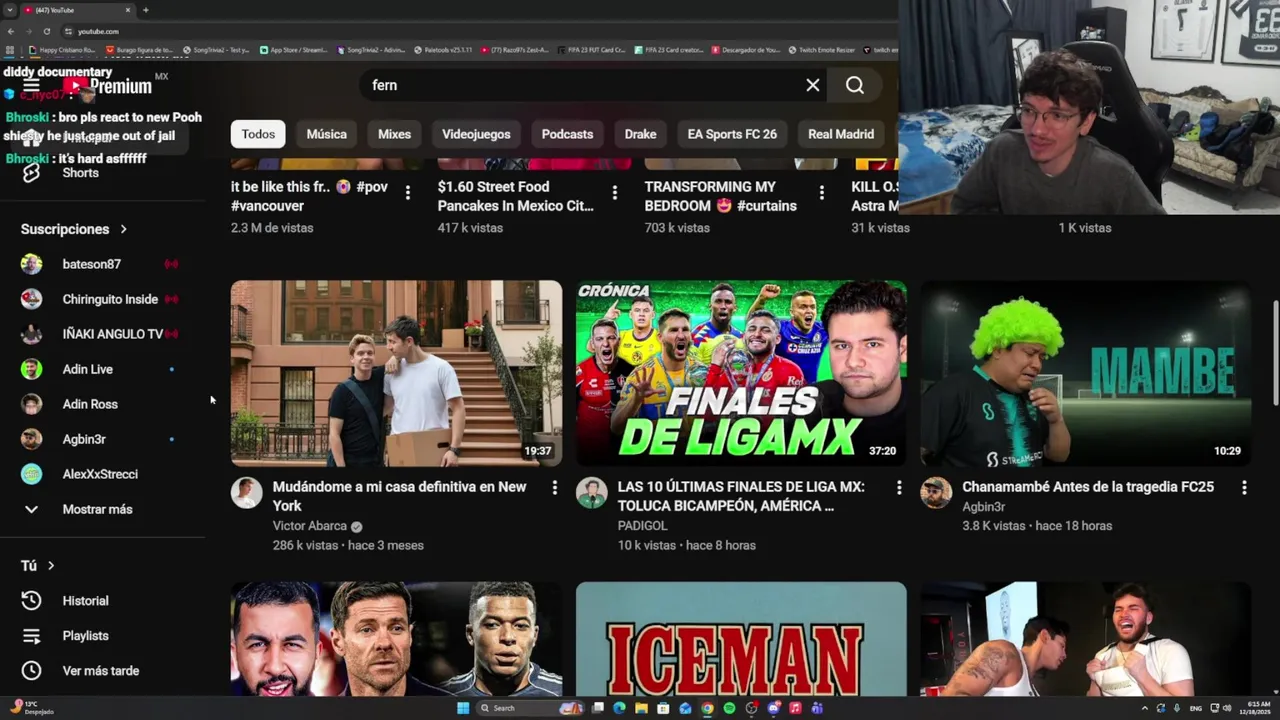Open video title Chanamambé Antes de la tragedia
This screenshot has height=720, width=1280.
point(1088,487)
